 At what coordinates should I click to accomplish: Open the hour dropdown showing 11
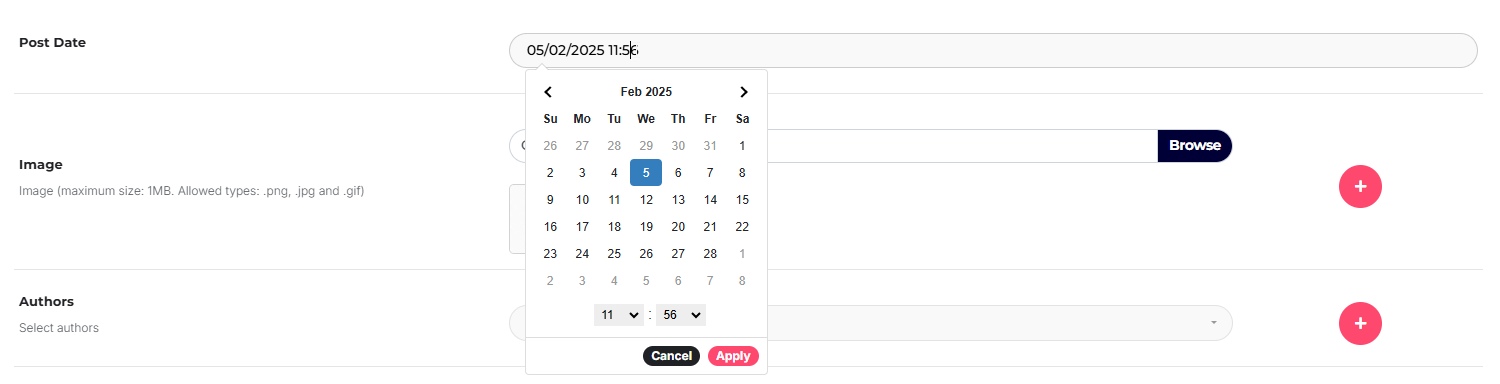619,315
